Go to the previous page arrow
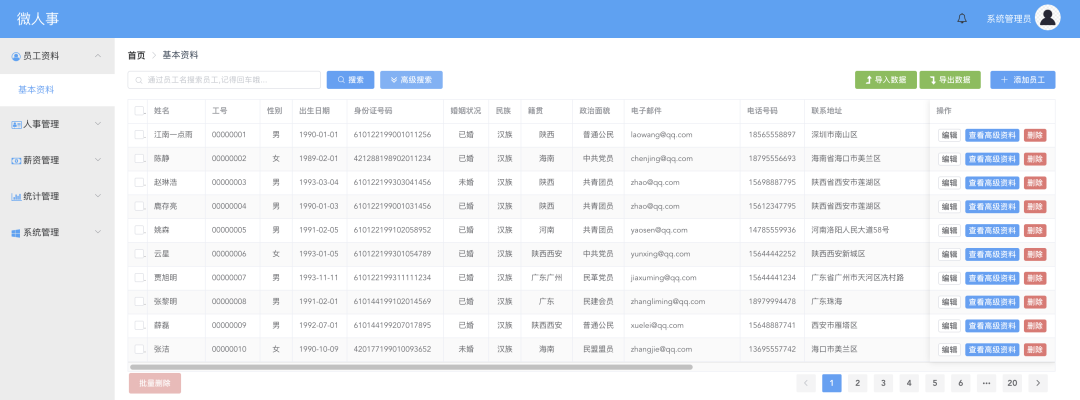The image size is (1080, 400). coord(806,383)
